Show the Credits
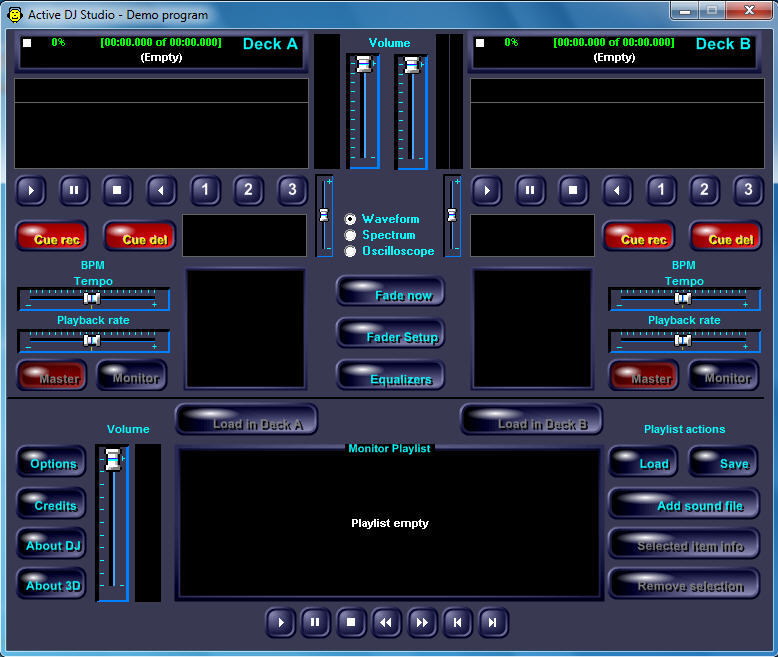Image resolution: width=778 pixels, height=657 pixels. point(51,504)
